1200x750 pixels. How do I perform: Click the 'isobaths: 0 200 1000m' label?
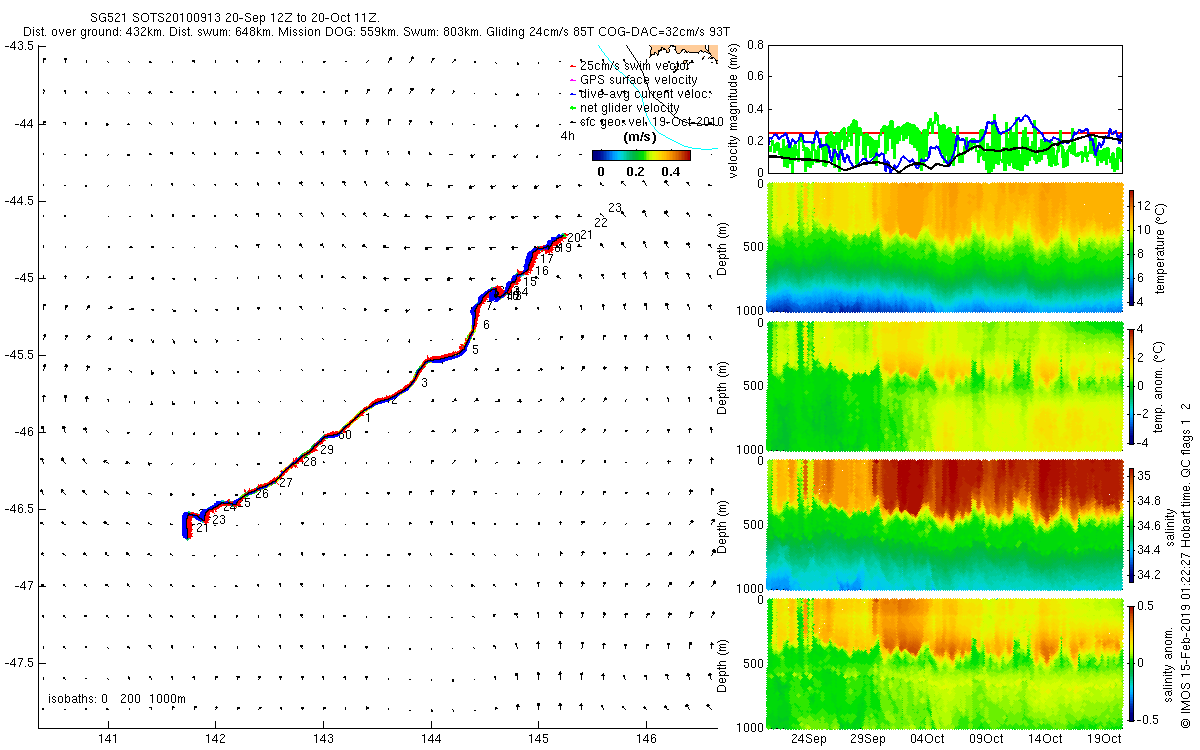tap(117, 698)
